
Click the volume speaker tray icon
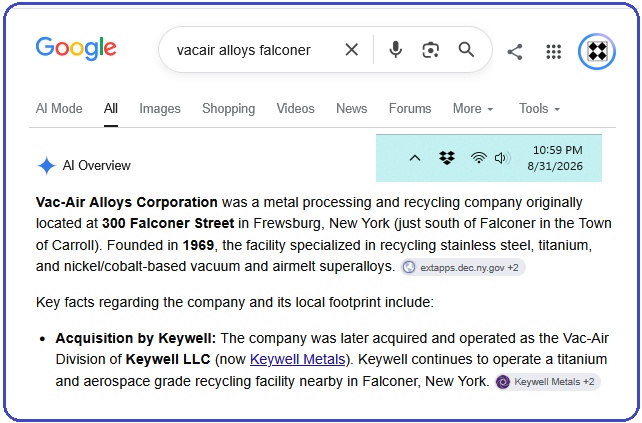(x=502, y=158)
